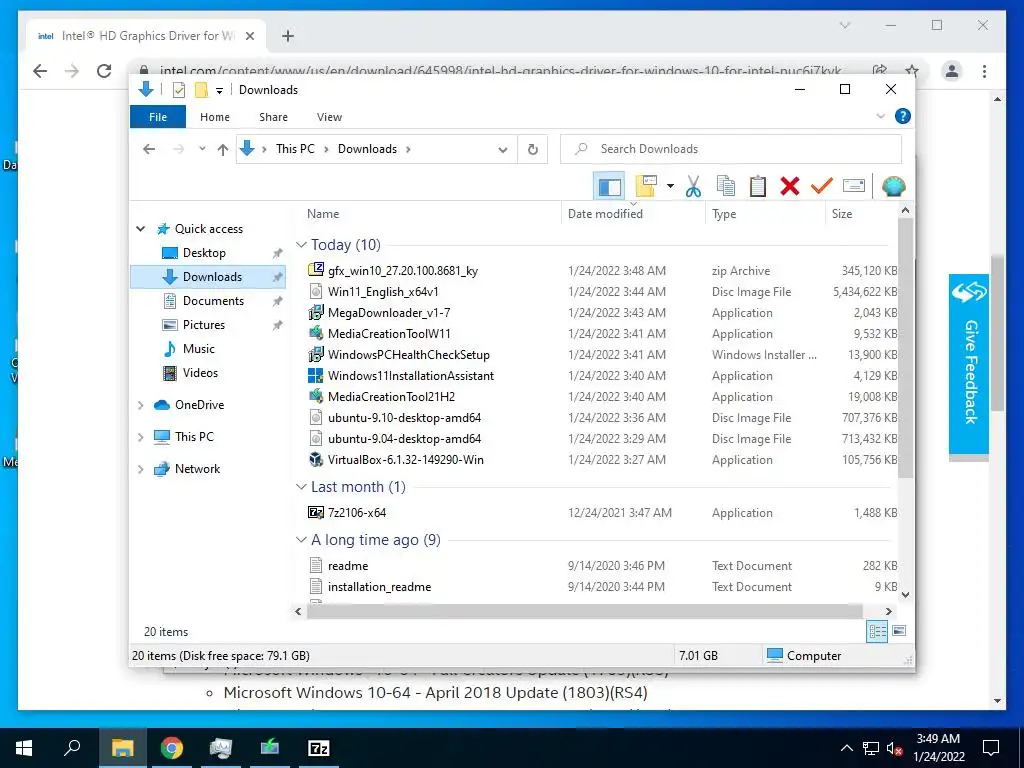Click the Paste clipboard icon
This screenshot has width=1024, height=768.
(758, 187)
